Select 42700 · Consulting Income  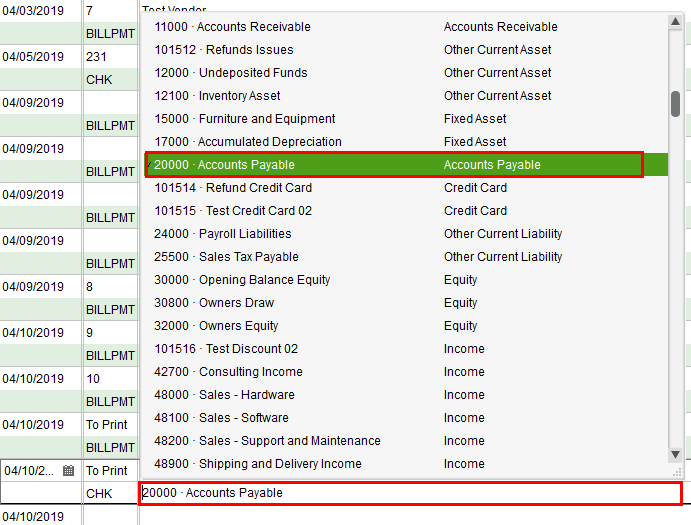(x=406, y=372)
